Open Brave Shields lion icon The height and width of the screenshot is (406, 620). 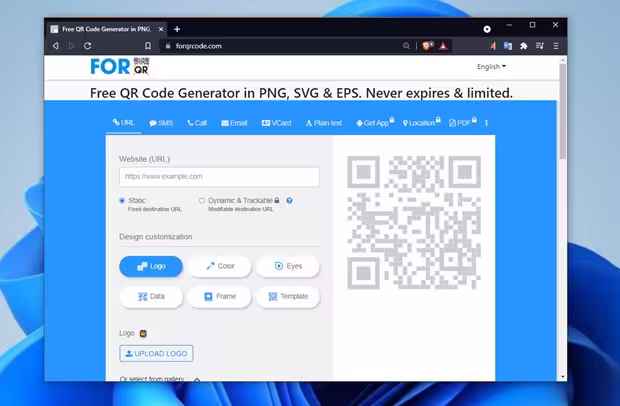(x=428, y=46)
